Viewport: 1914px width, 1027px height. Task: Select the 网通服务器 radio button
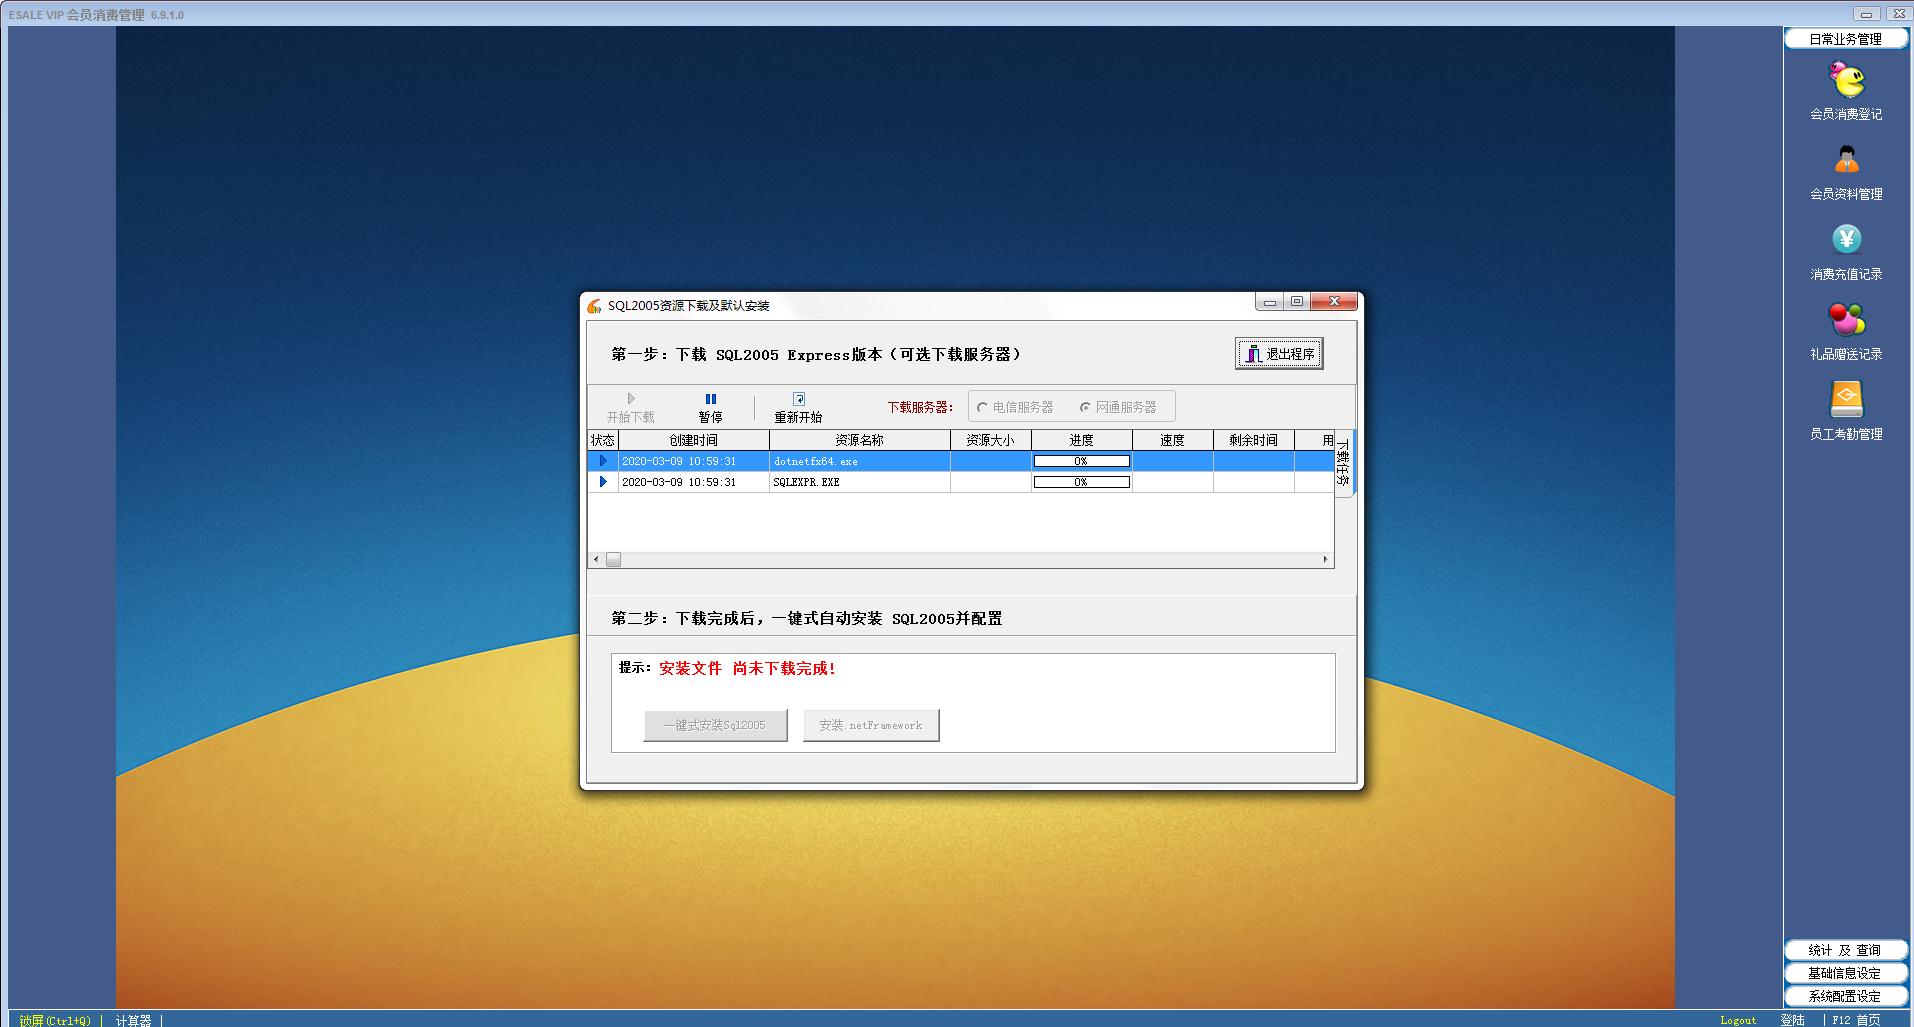(x=1084, y=405)
